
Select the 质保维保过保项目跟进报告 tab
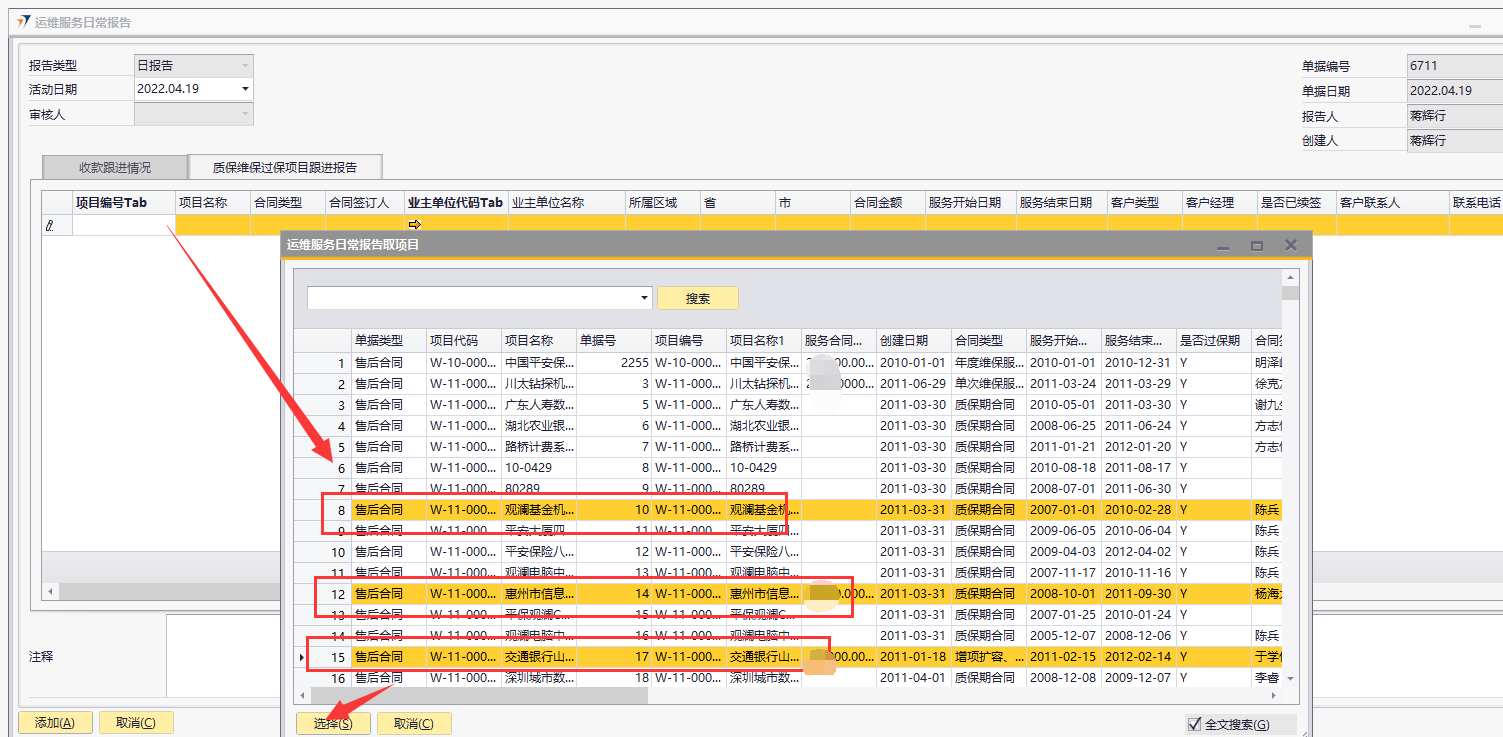[x=285, y=167]
